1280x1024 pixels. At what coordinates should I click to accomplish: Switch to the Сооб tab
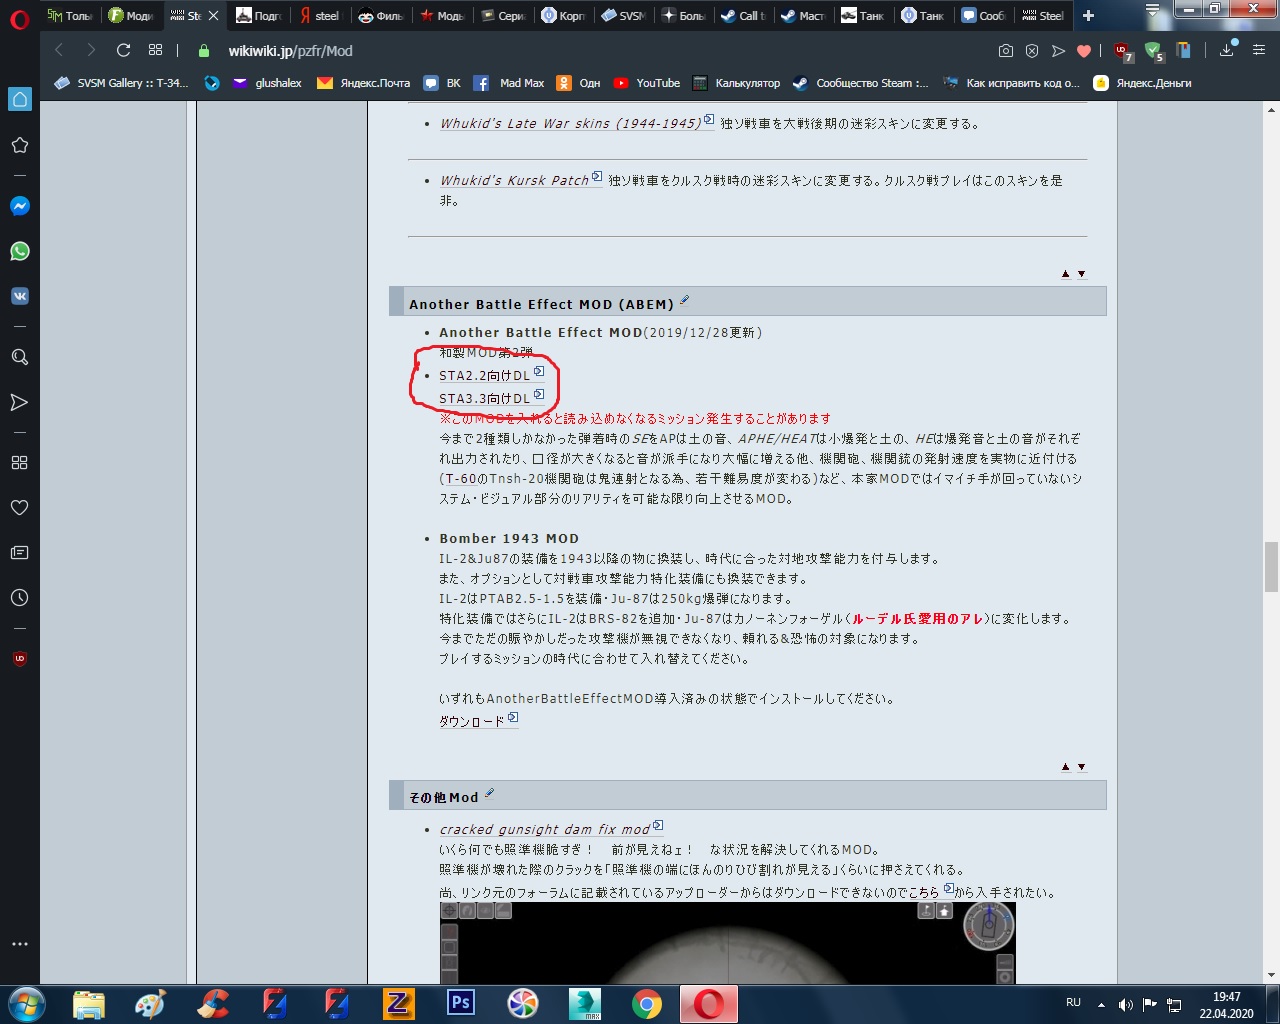(x=984, y=15)
